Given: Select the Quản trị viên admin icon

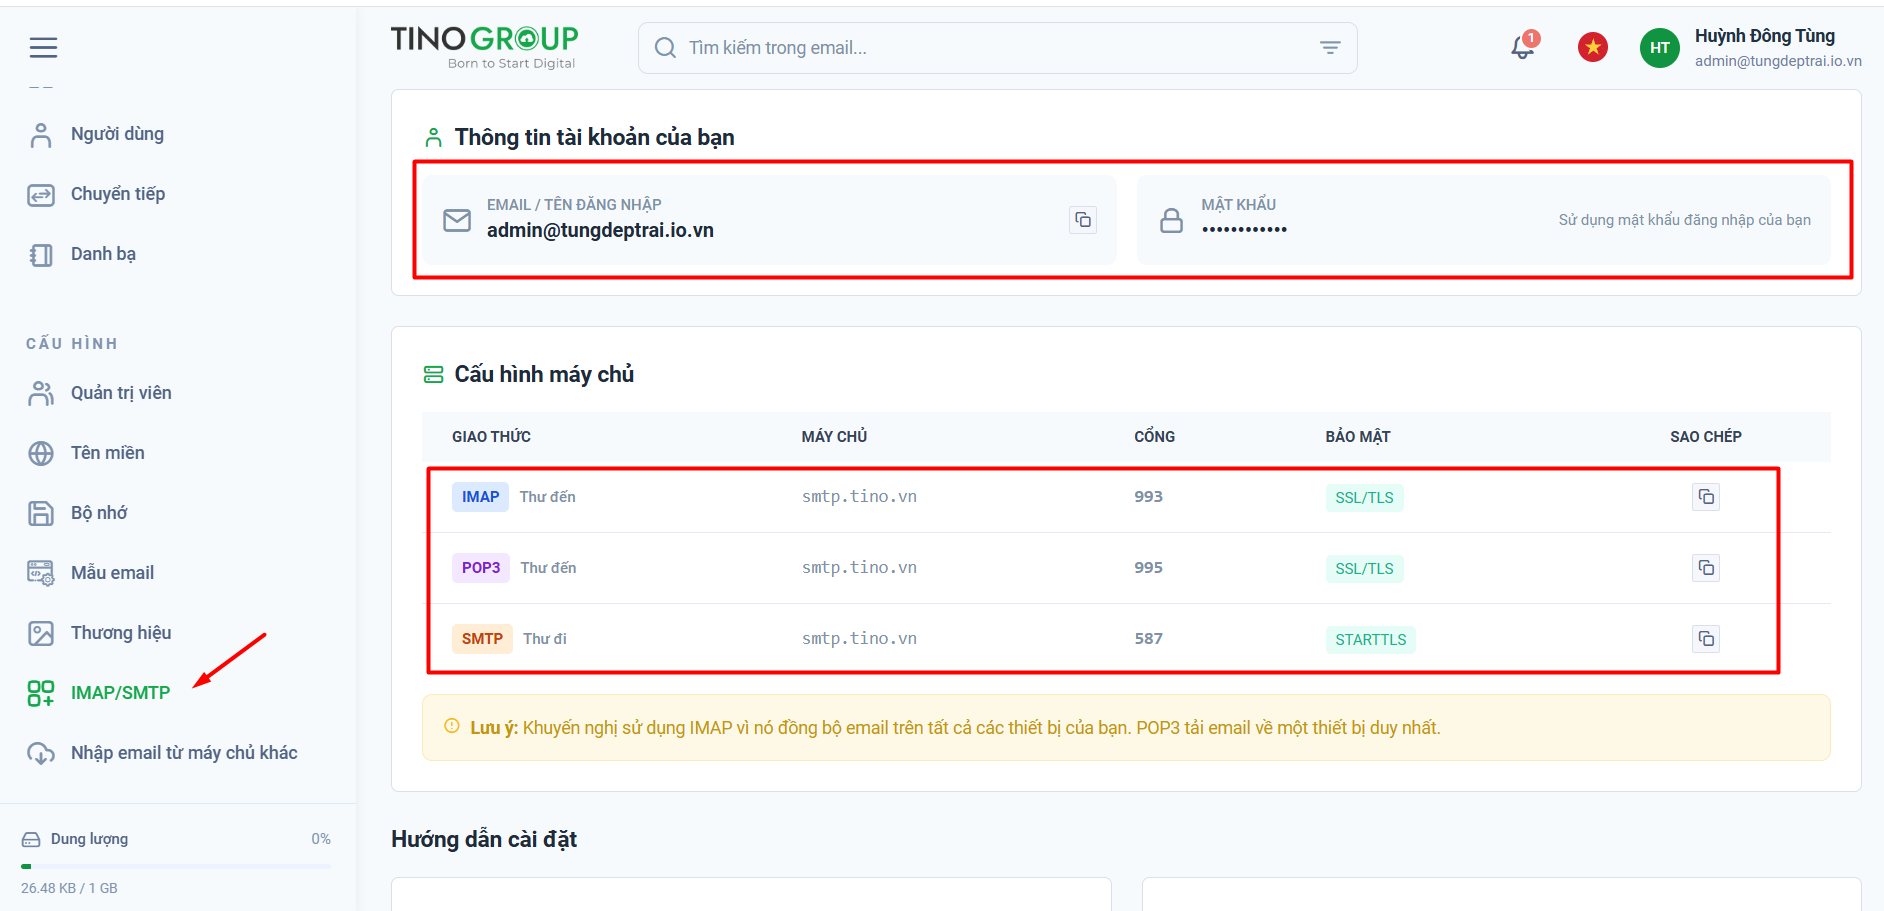Looking at the screenshot, I should [41, 392].
